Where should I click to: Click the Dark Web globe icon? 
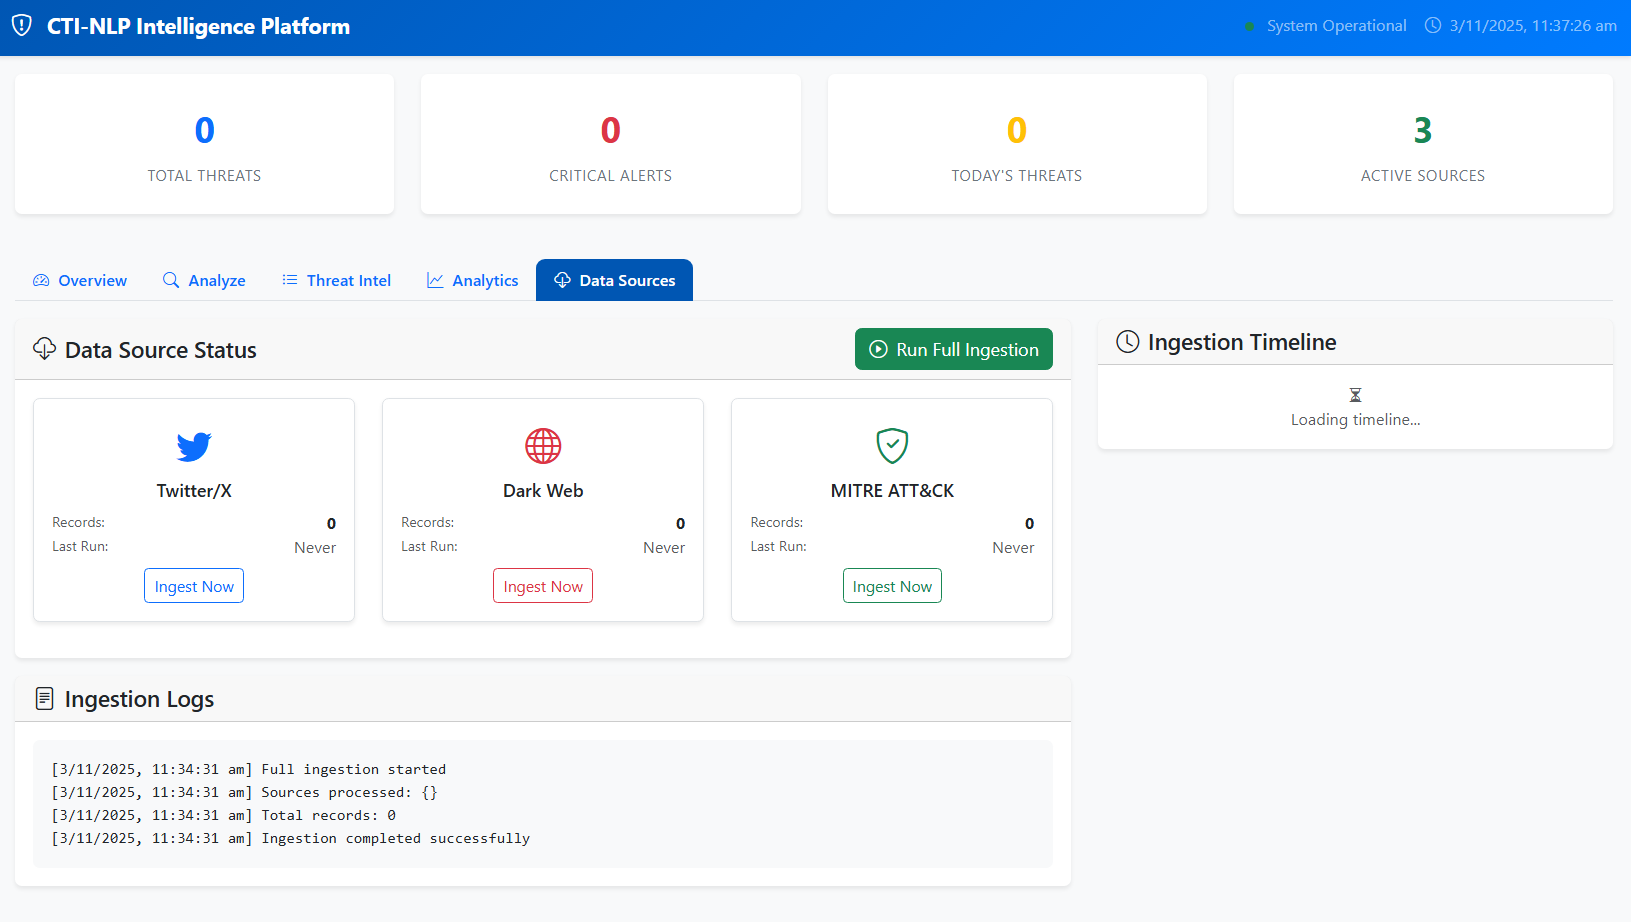click(543, 446)
